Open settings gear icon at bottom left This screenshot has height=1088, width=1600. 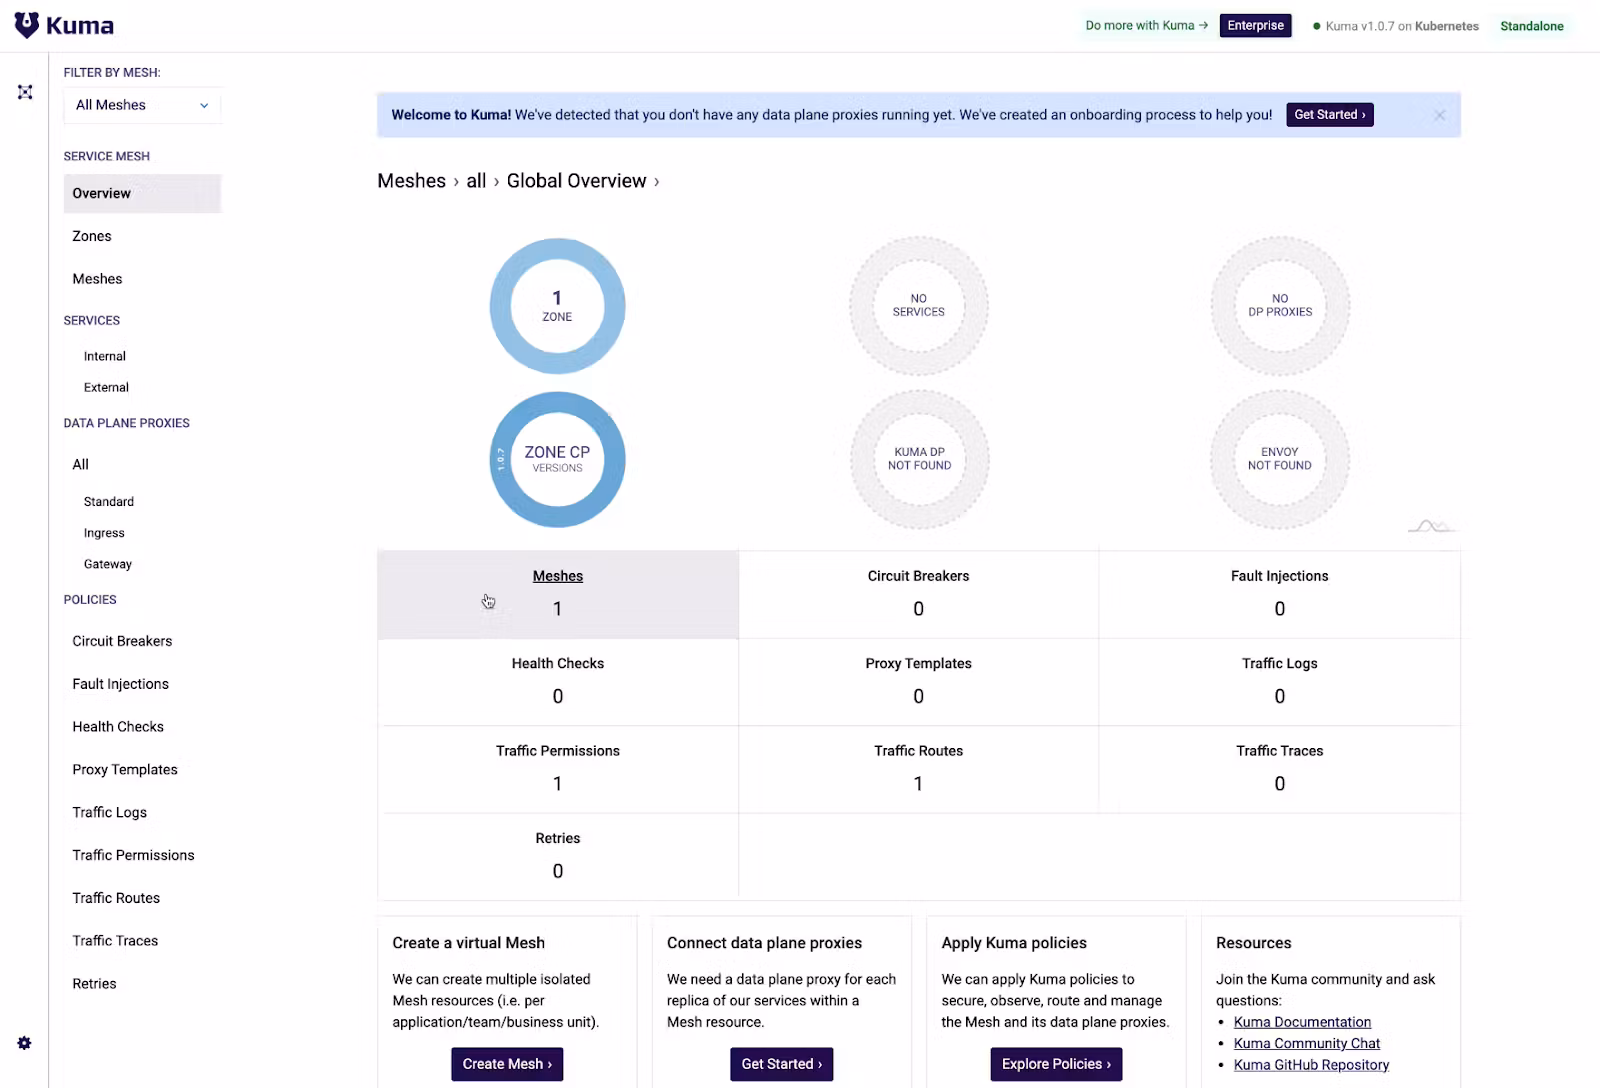pos(25,1043)
